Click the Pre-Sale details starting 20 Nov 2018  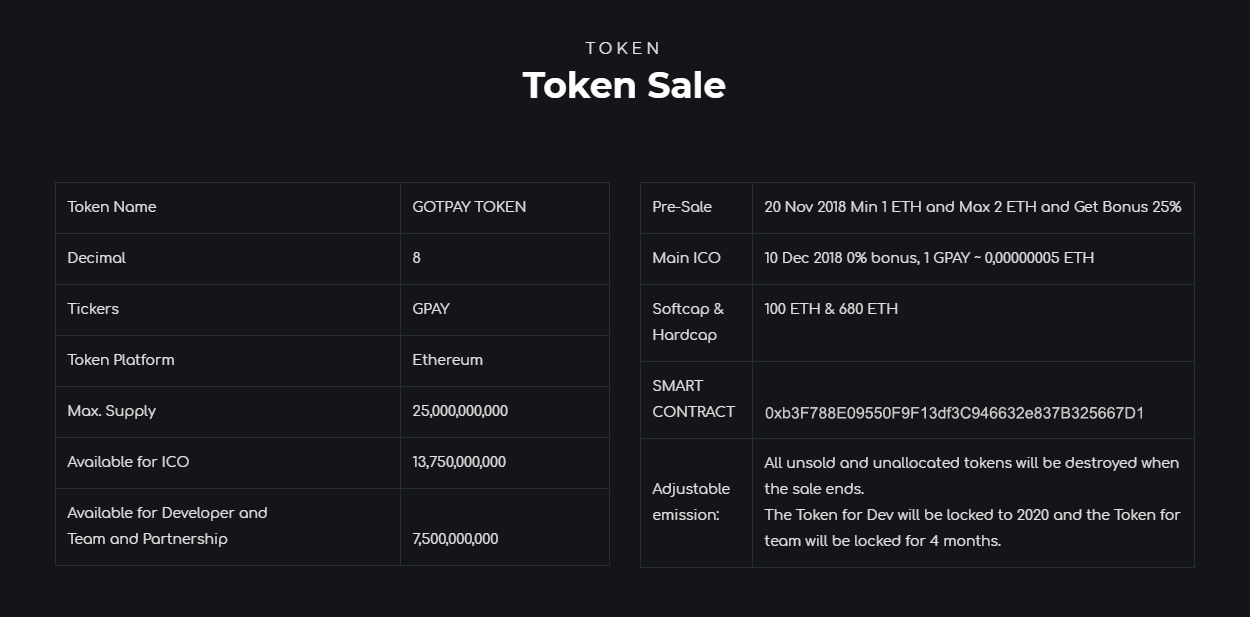973,207
